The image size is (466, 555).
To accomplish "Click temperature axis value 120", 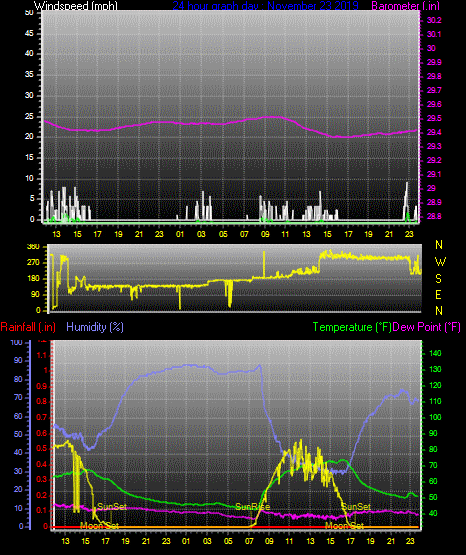I will point(435,385).
